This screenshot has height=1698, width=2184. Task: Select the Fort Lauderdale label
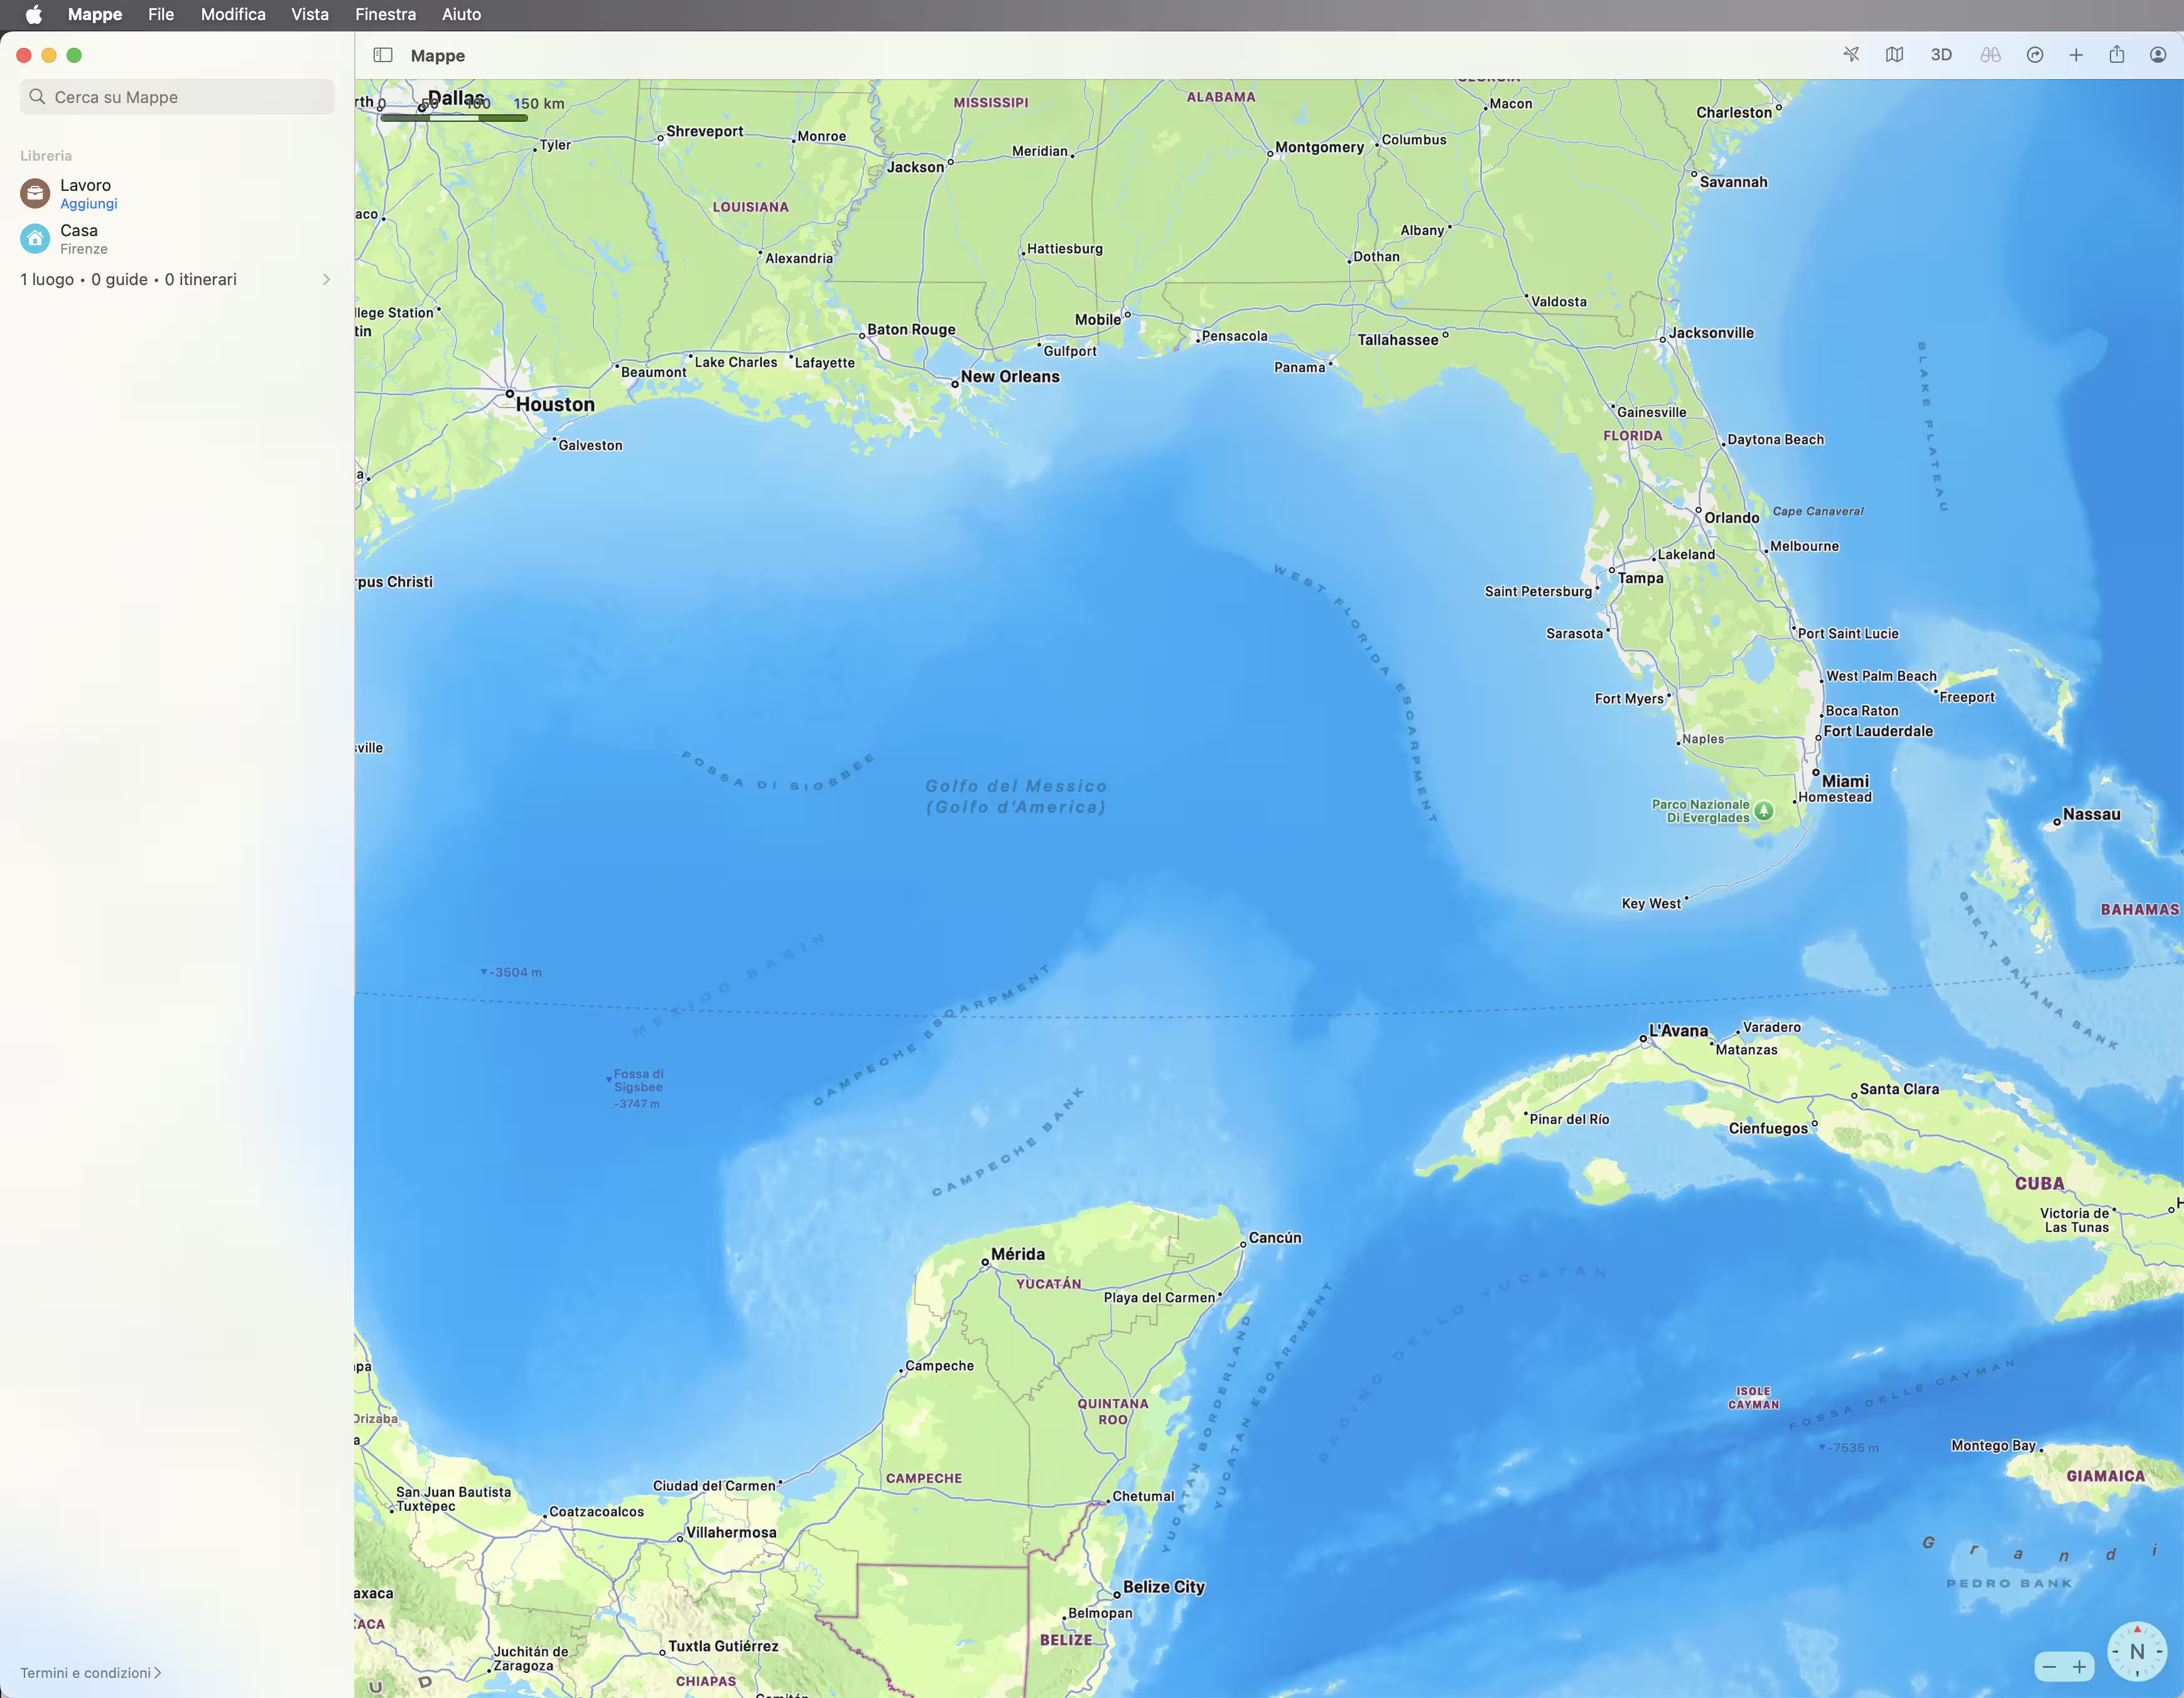pos(1878,731)
